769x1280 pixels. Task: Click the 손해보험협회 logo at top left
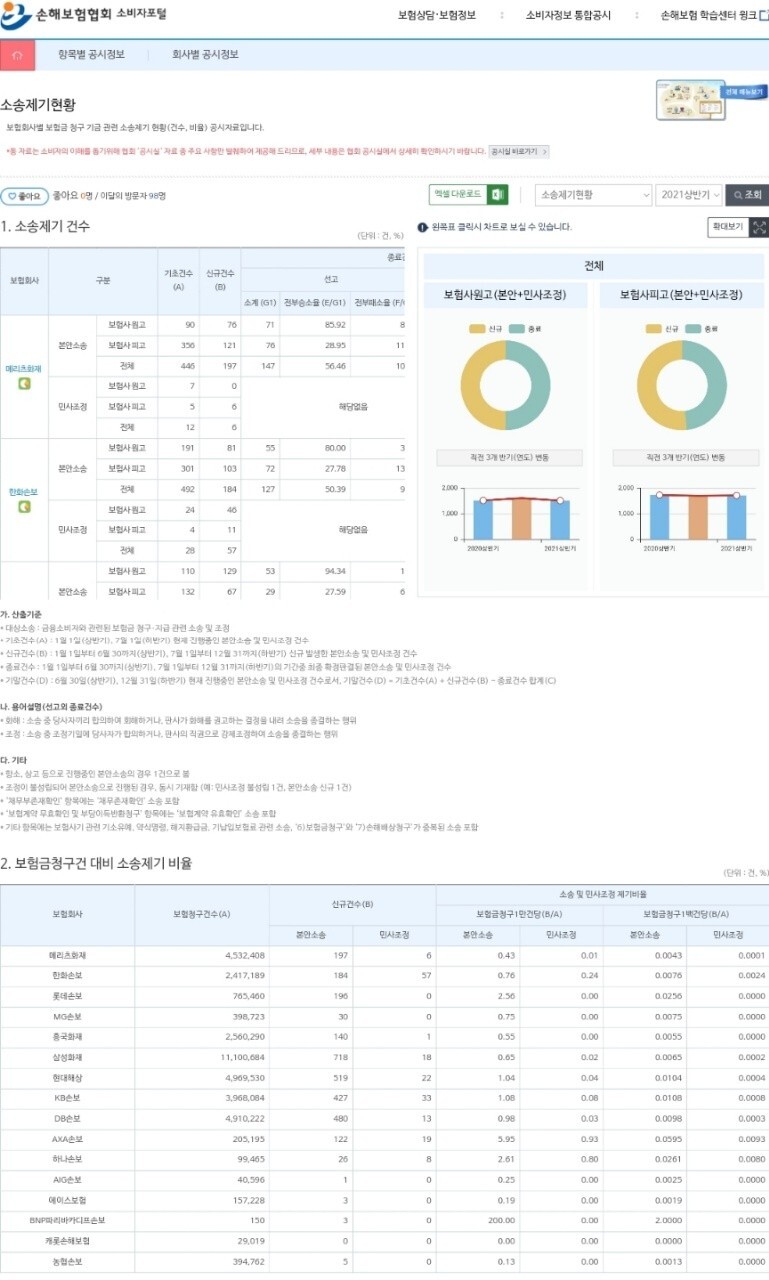pyautogui.click(x=84, y=15)
